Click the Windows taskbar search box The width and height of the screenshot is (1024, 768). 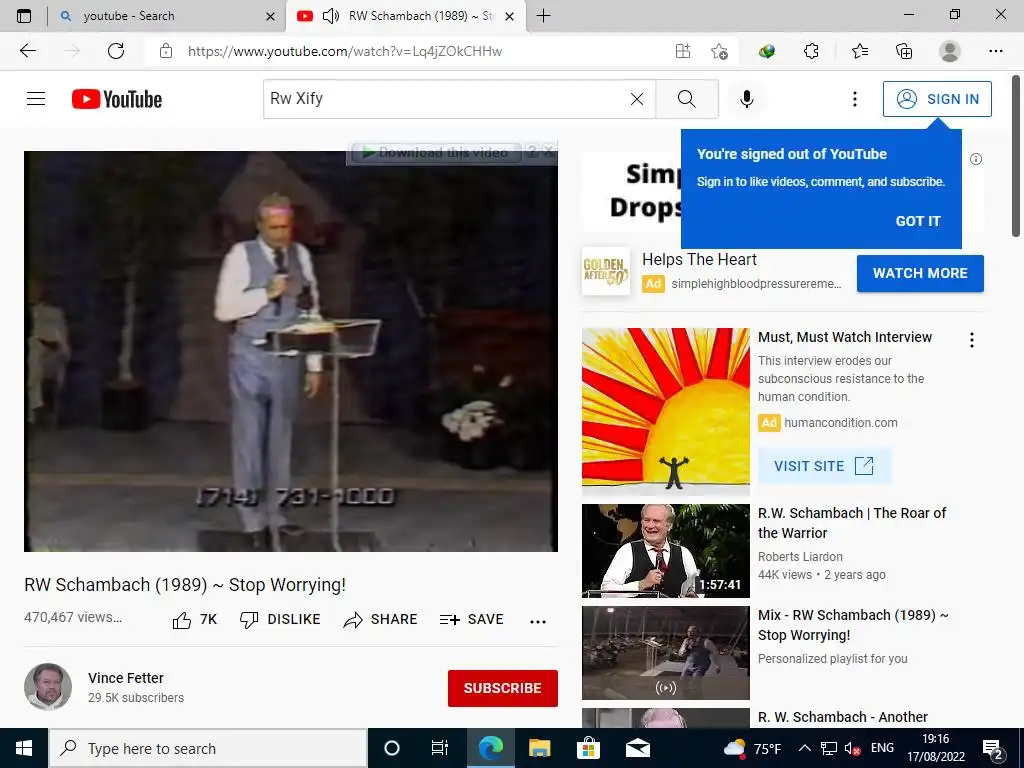pyautogui.click(x=208, y=748)
